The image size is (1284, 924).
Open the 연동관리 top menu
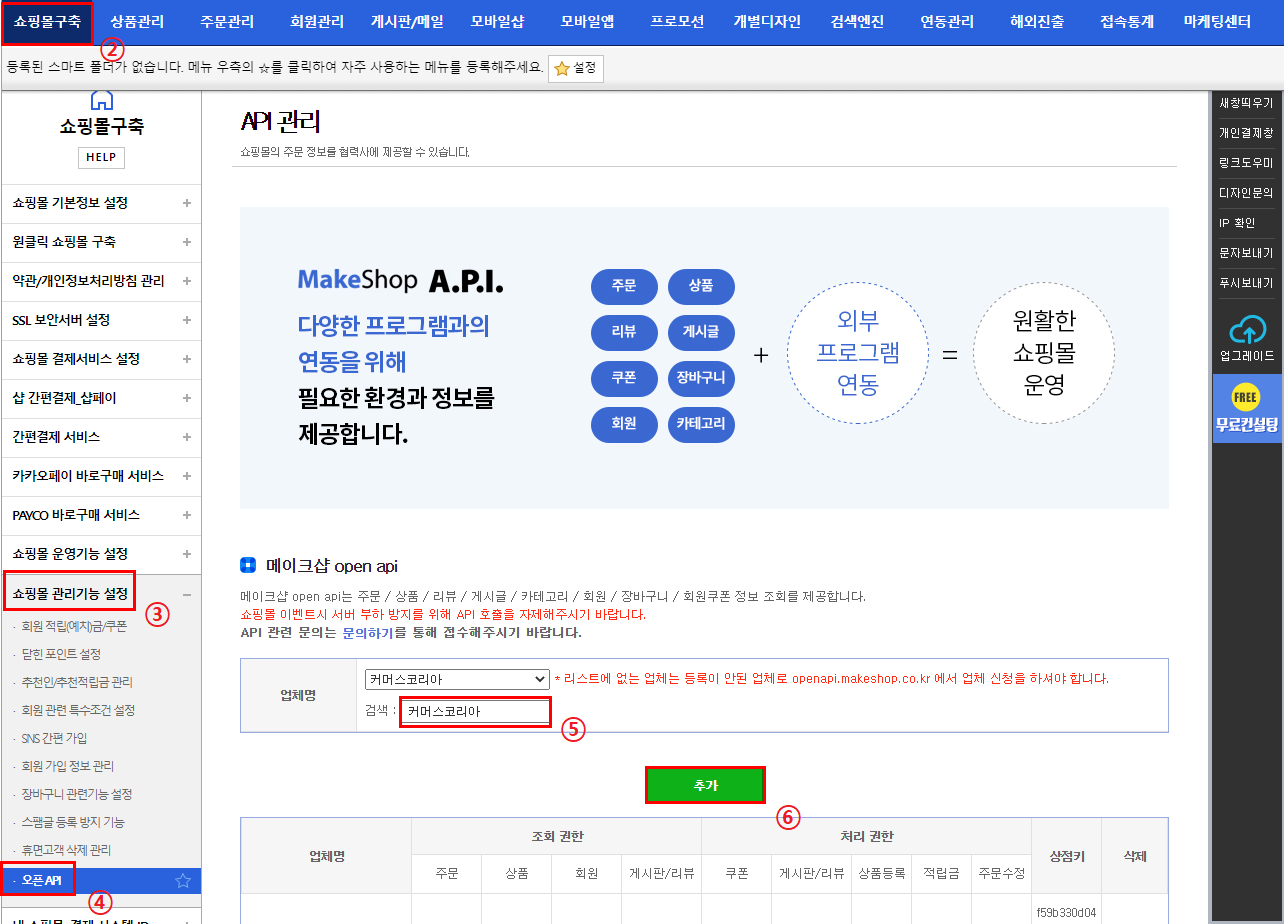tap(947, 22)
